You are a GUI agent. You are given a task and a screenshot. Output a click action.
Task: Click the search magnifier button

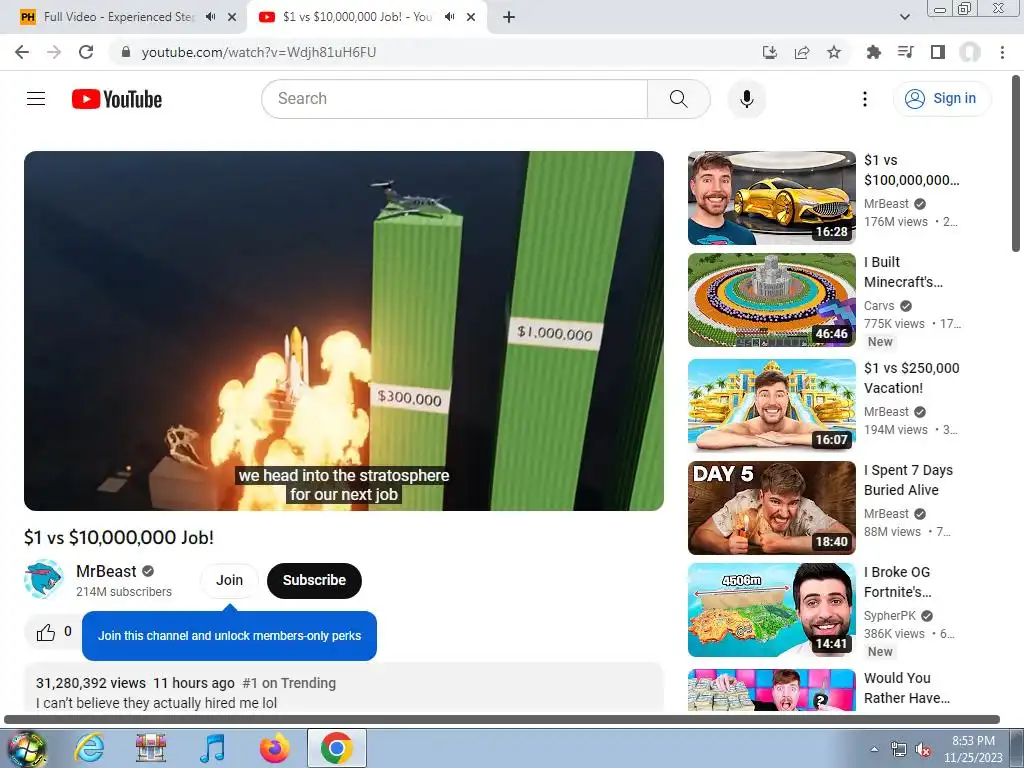click(x=679, y=99)
